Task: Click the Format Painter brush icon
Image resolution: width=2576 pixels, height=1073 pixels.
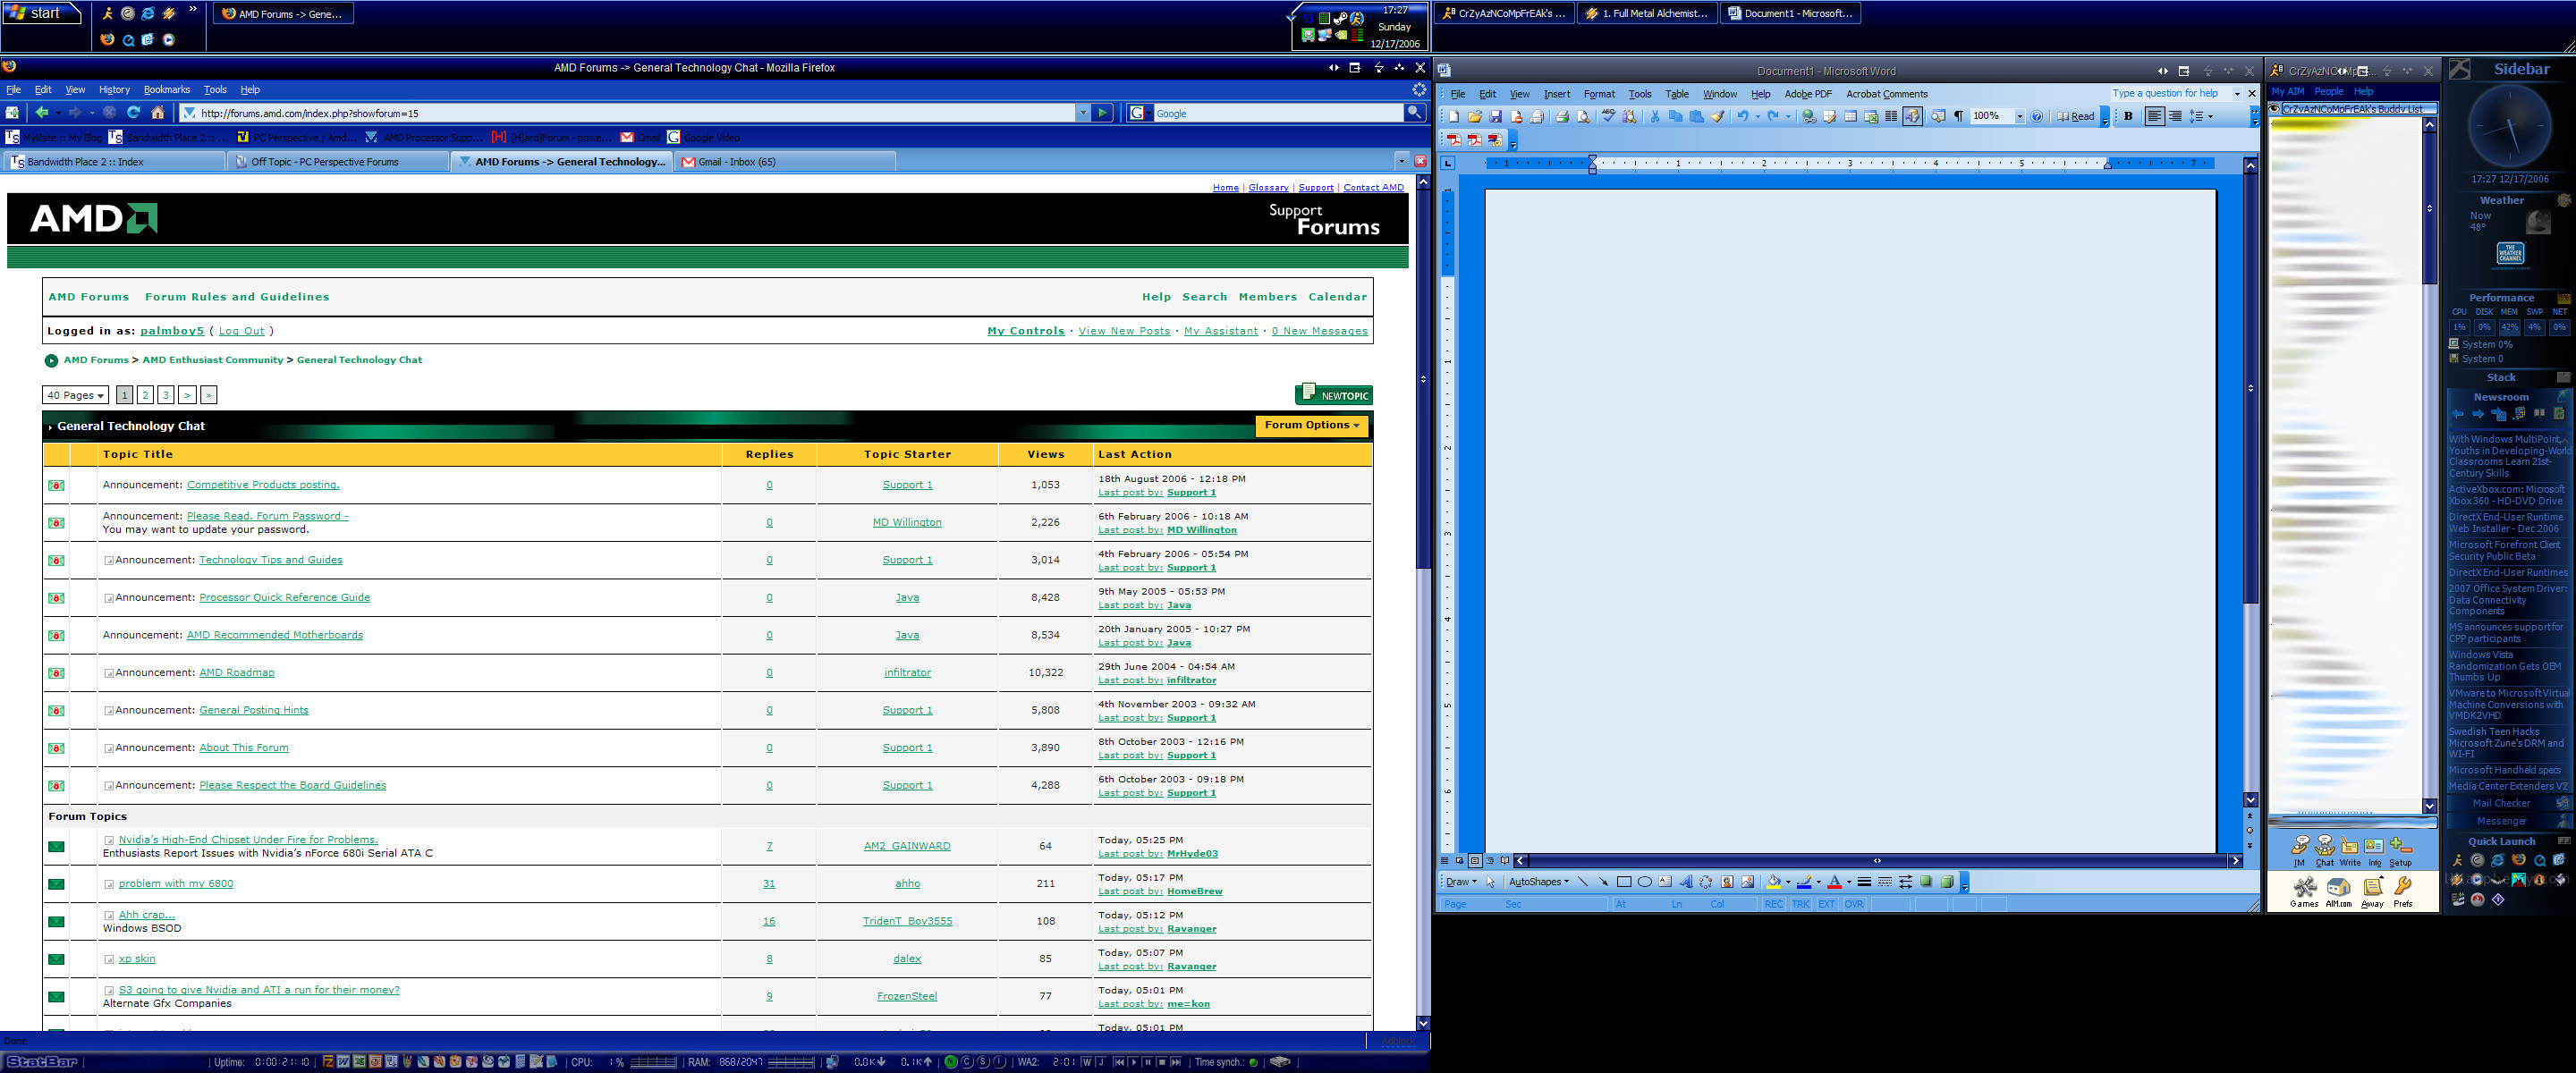Action: [1718, 117]
